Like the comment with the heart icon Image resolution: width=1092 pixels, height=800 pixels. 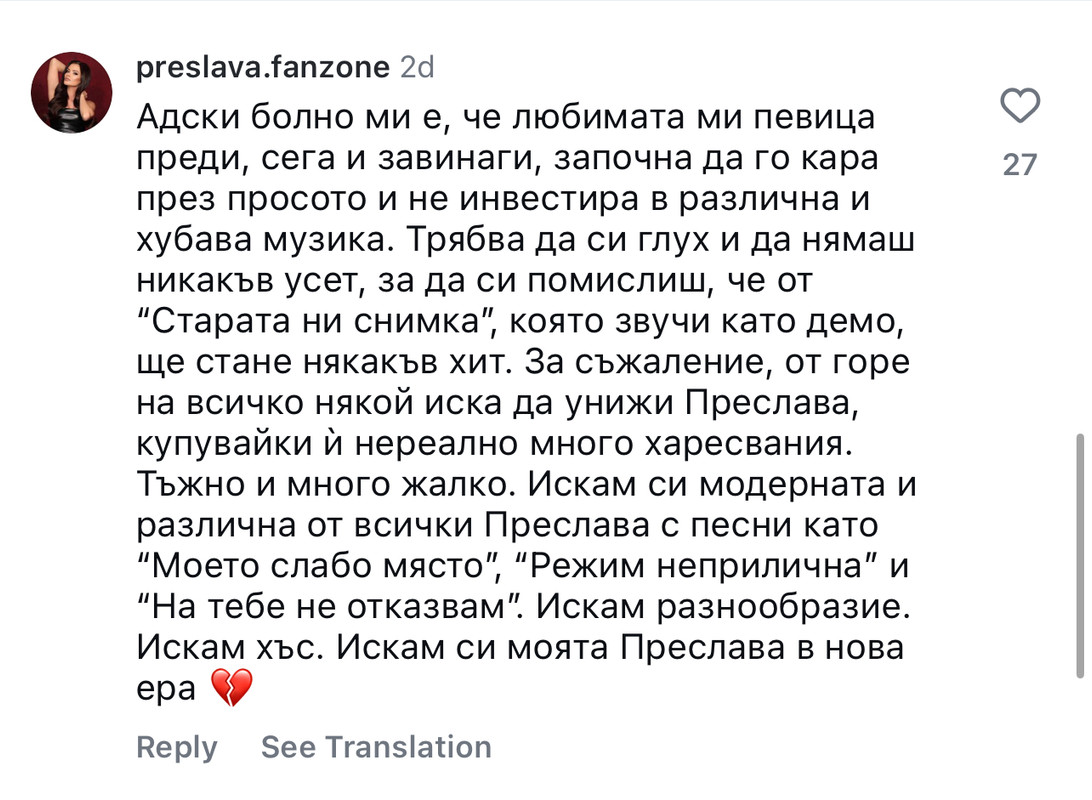[x=1020, y=106]
